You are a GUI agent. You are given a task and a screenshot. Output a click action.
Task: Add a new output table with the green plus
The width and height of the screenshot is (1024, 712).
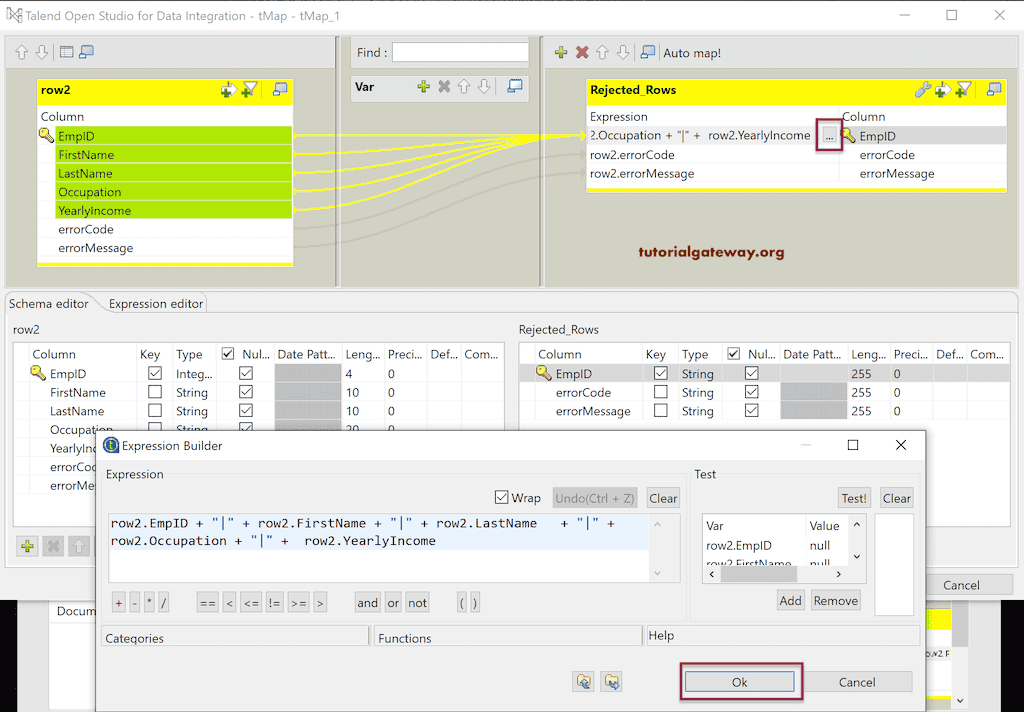[x=560, y=52]
